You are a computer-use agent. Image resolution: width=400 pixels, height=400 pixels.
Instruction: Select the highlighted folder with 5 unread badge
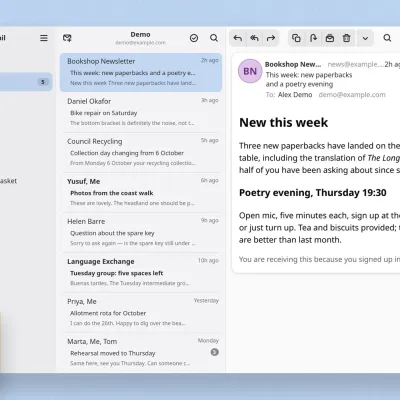[x=26, y=82]
